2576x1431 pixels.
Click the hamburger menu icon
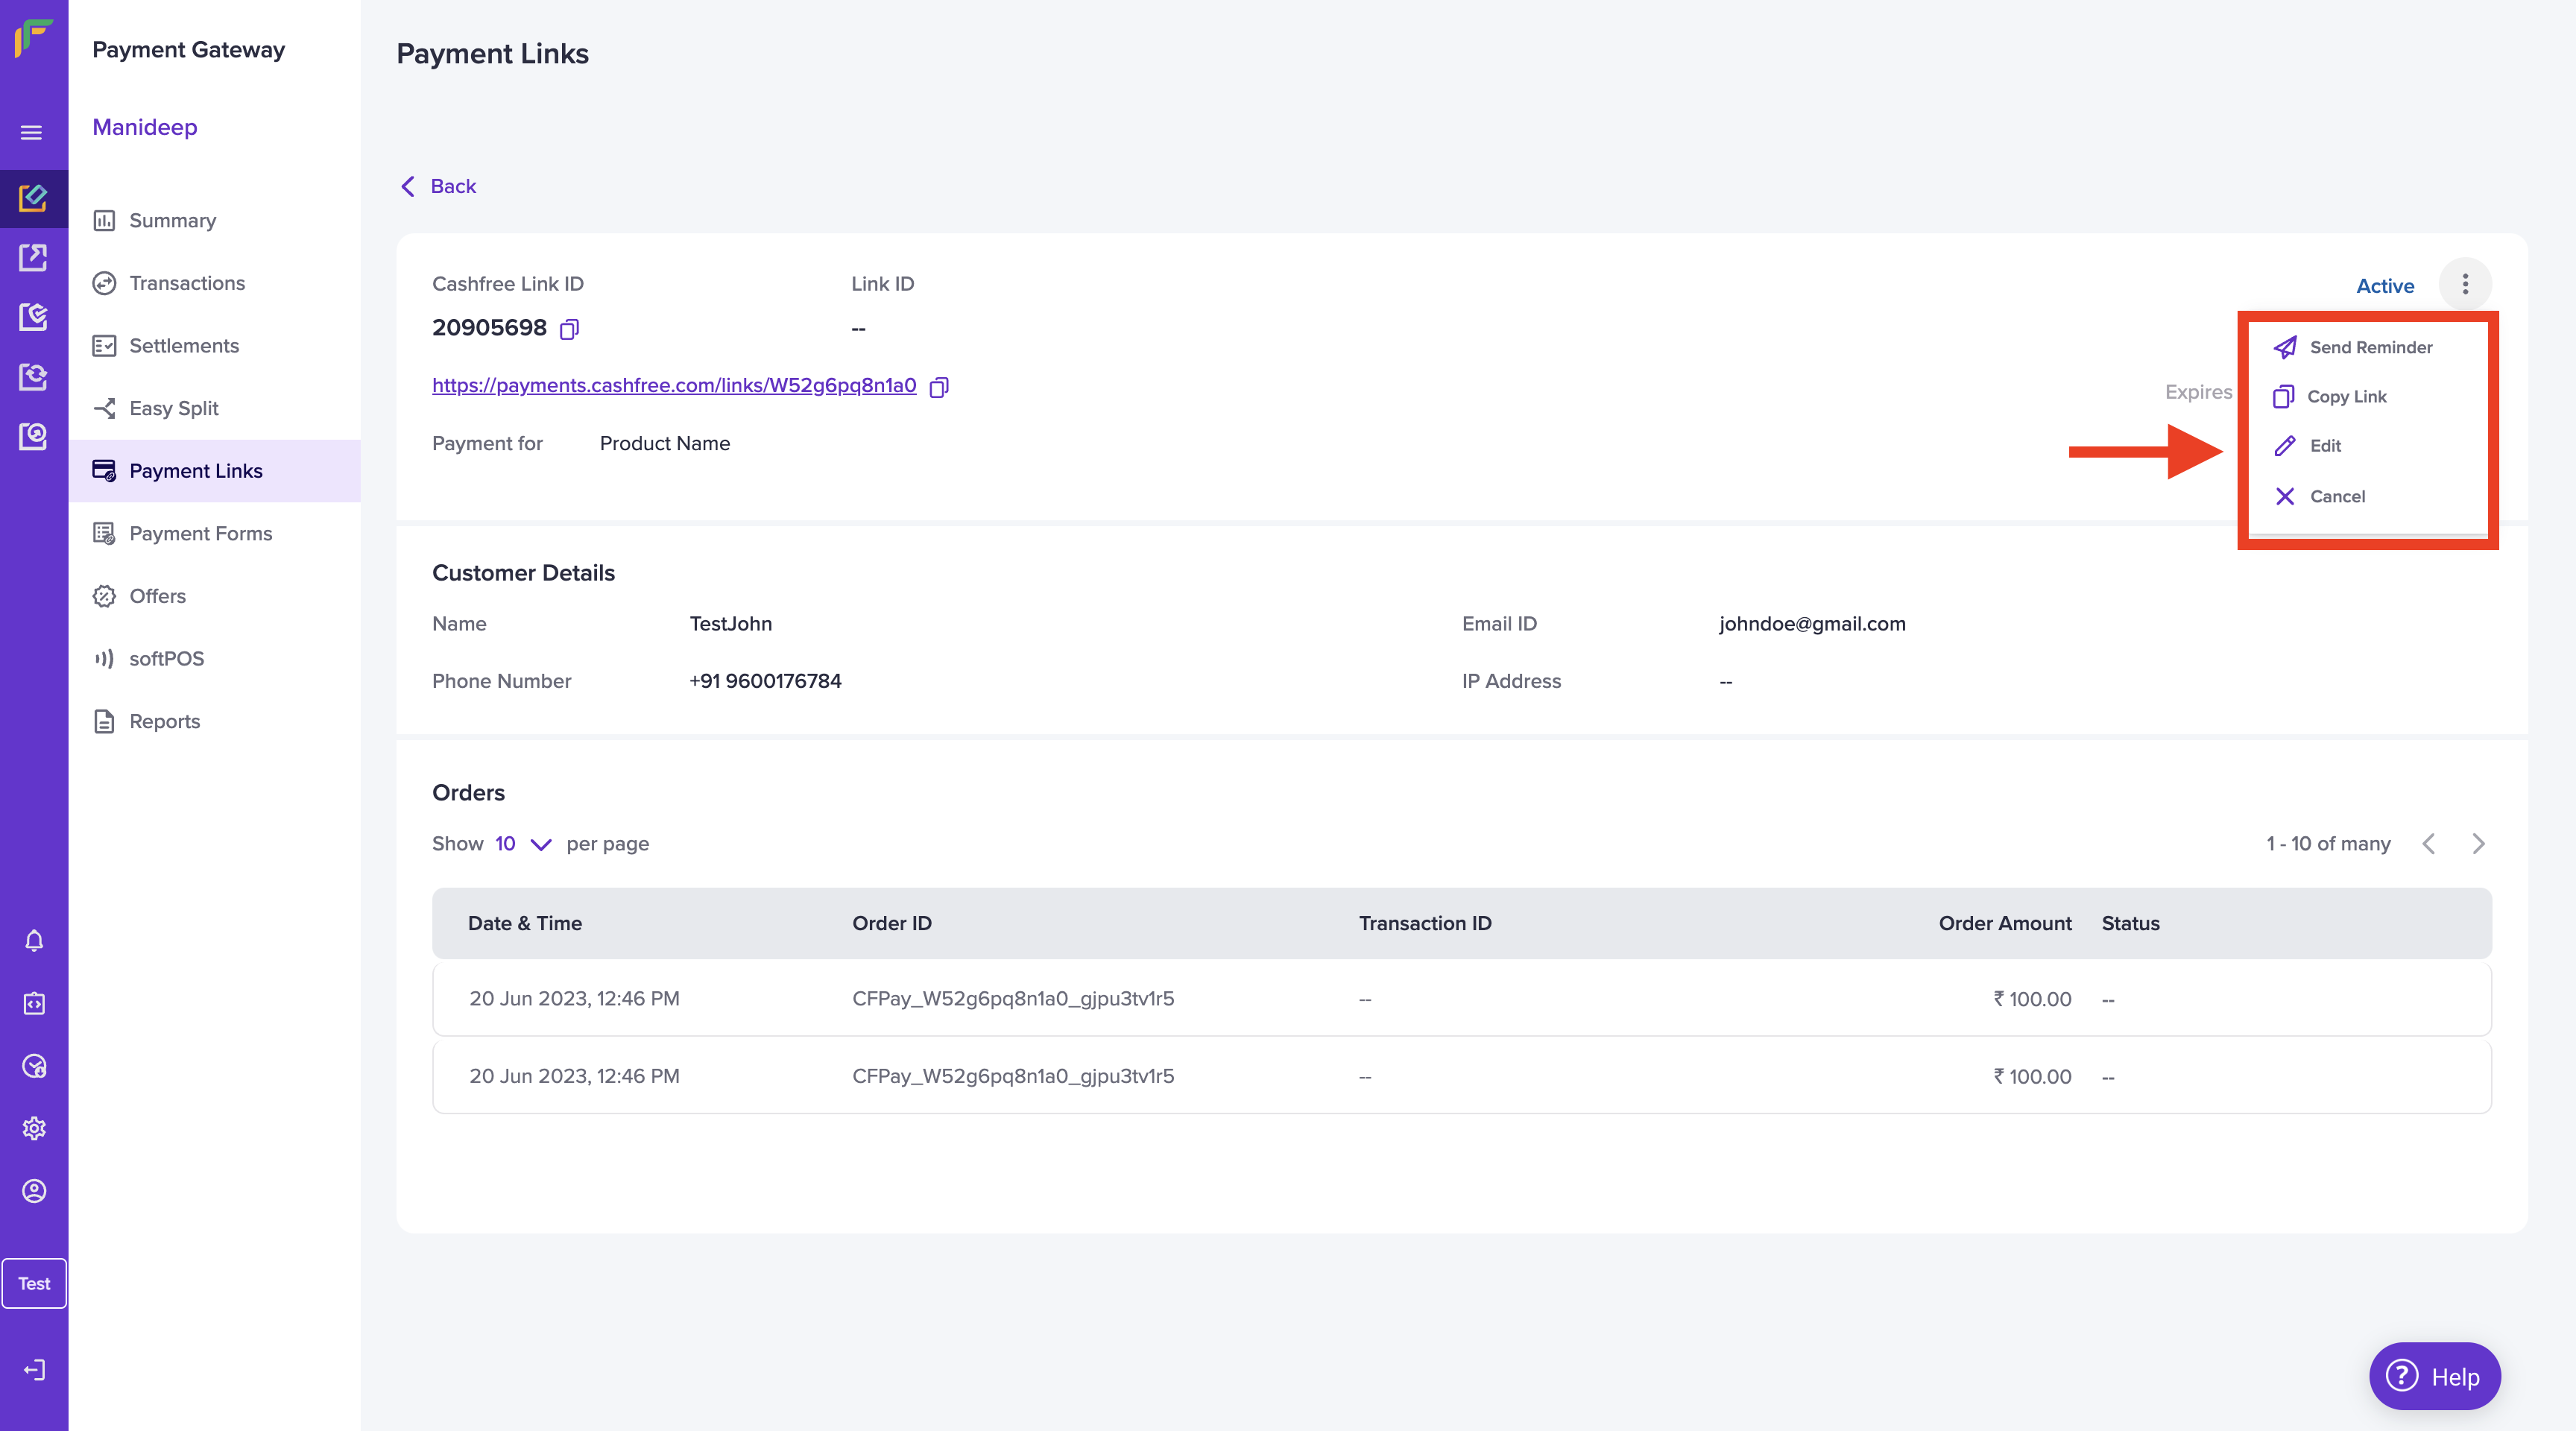(x=32, y=132)
